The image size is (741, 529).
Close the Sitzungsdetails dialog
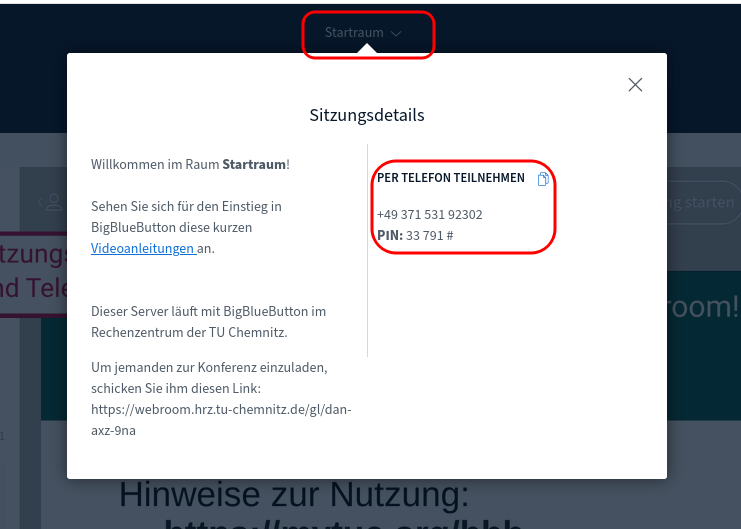635,85
